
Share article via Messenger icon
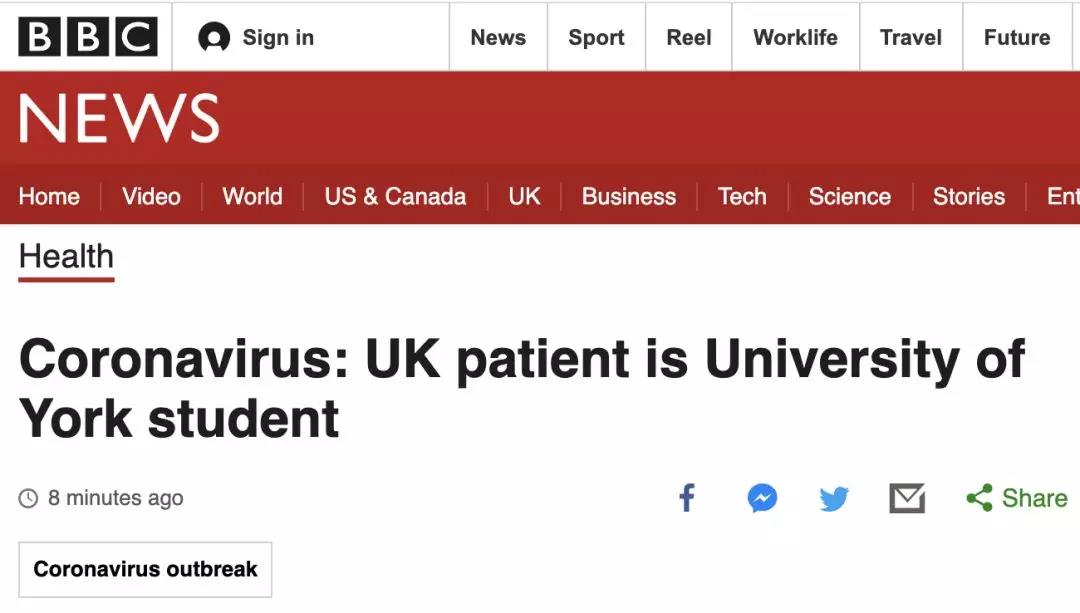click(x=762, y=498)
